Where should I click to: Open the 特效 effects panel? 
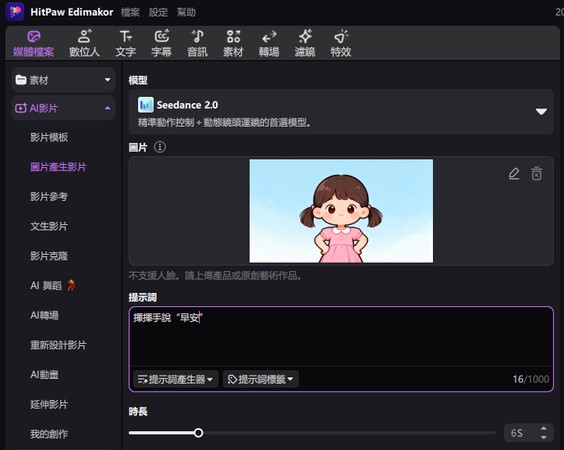341,44
